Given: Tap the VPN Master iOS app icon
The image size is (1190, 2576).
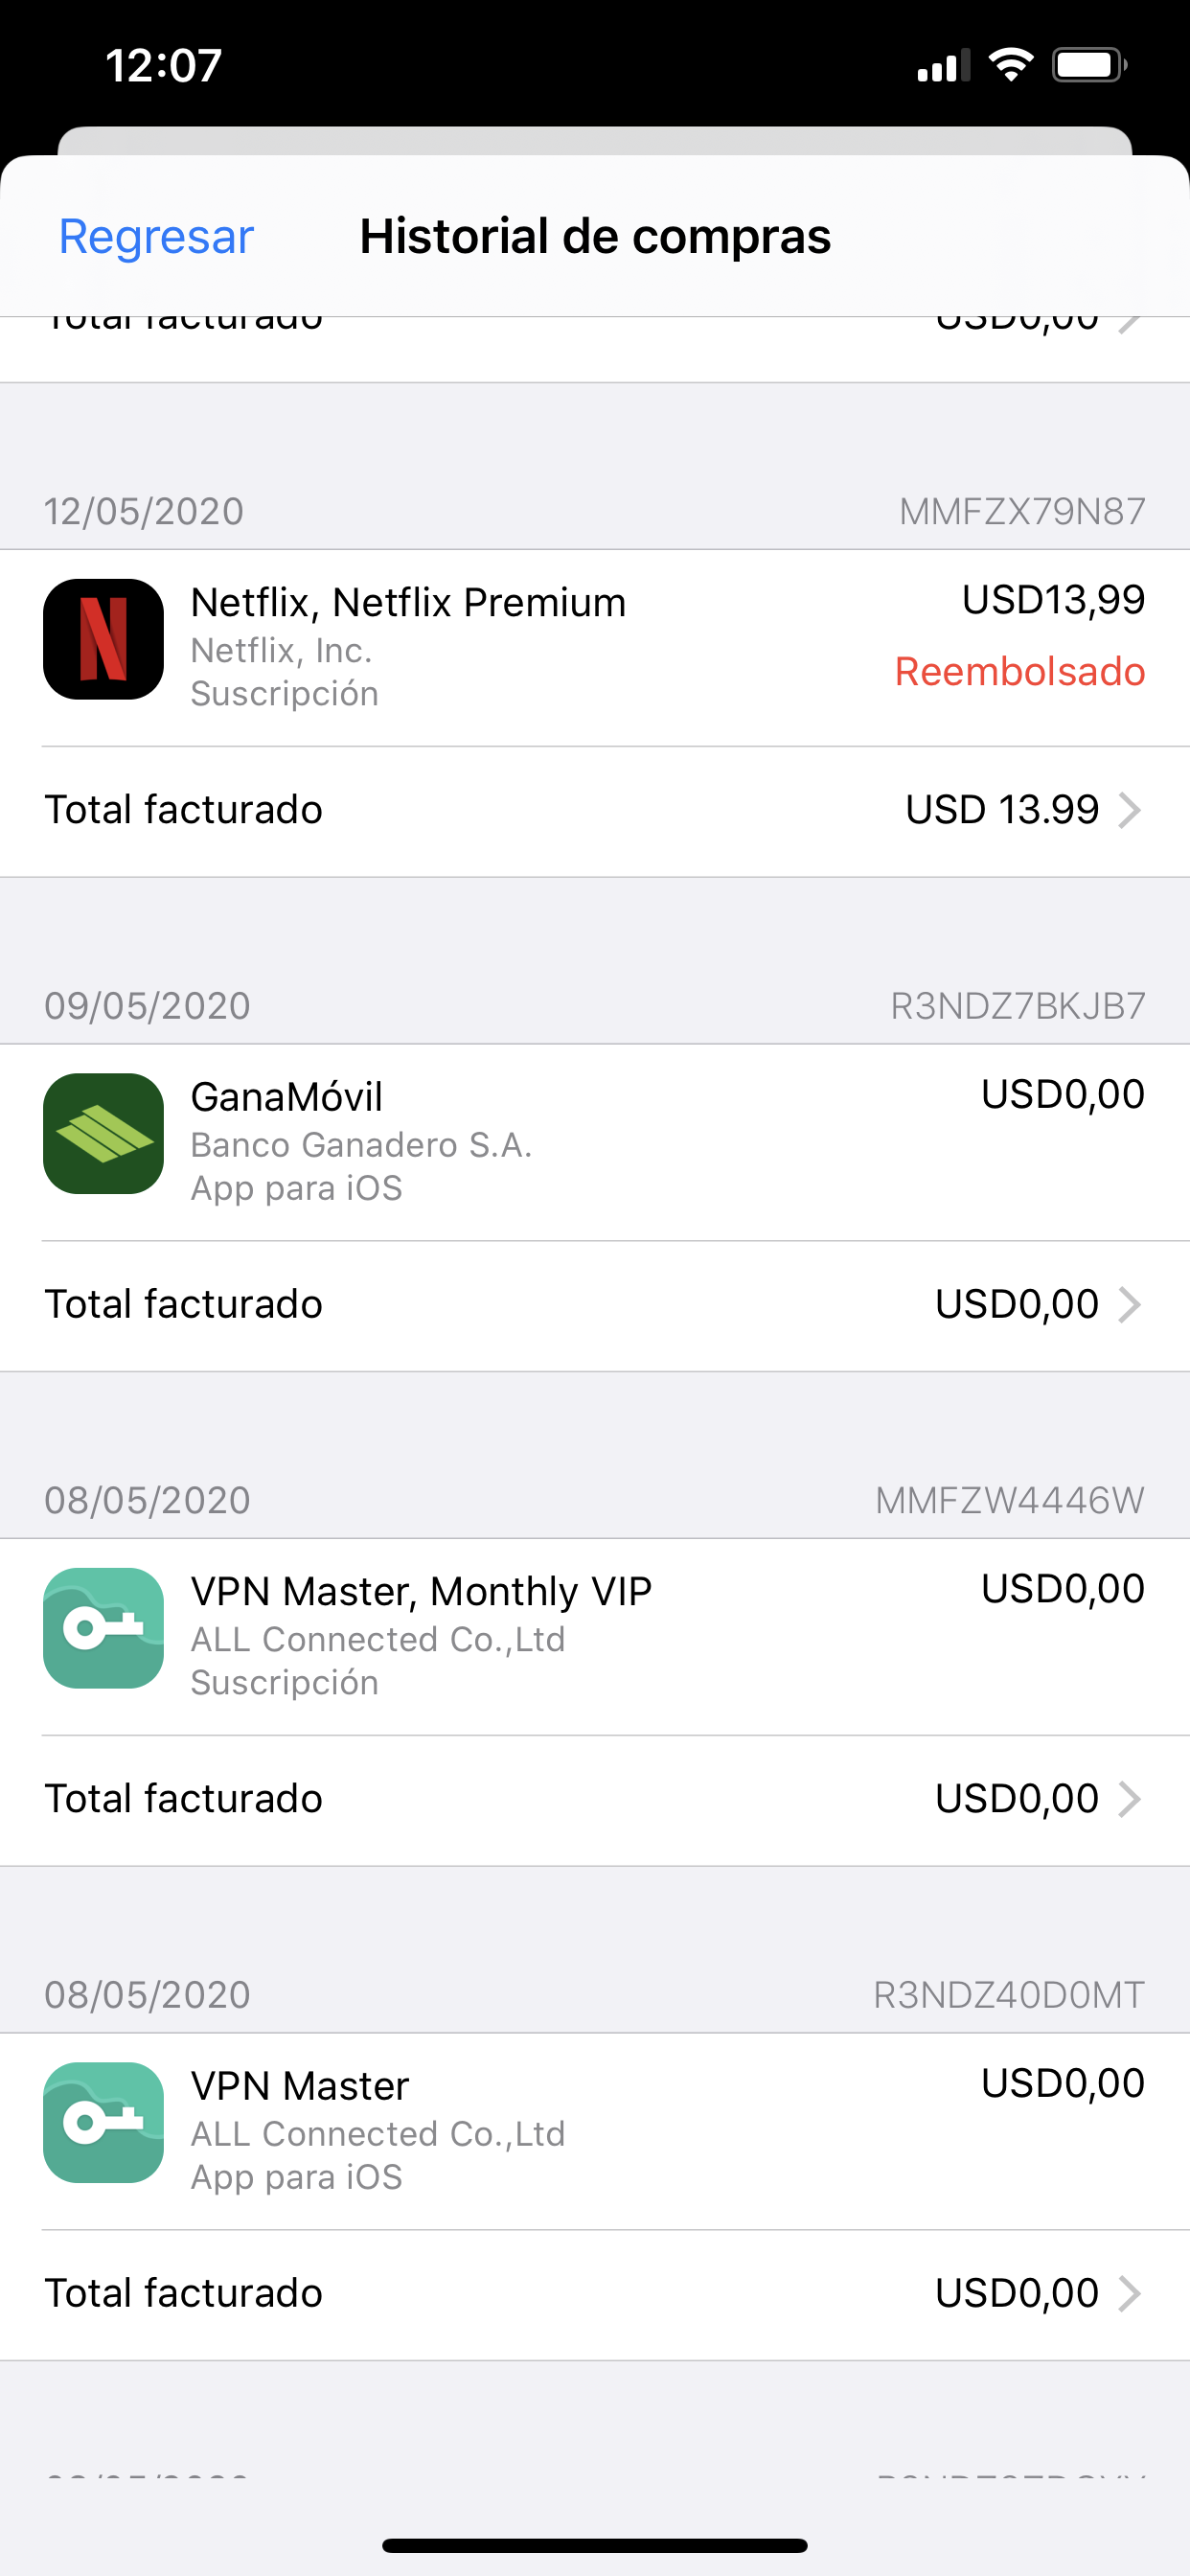Looking at the screenshot, I should point(103,2122).
